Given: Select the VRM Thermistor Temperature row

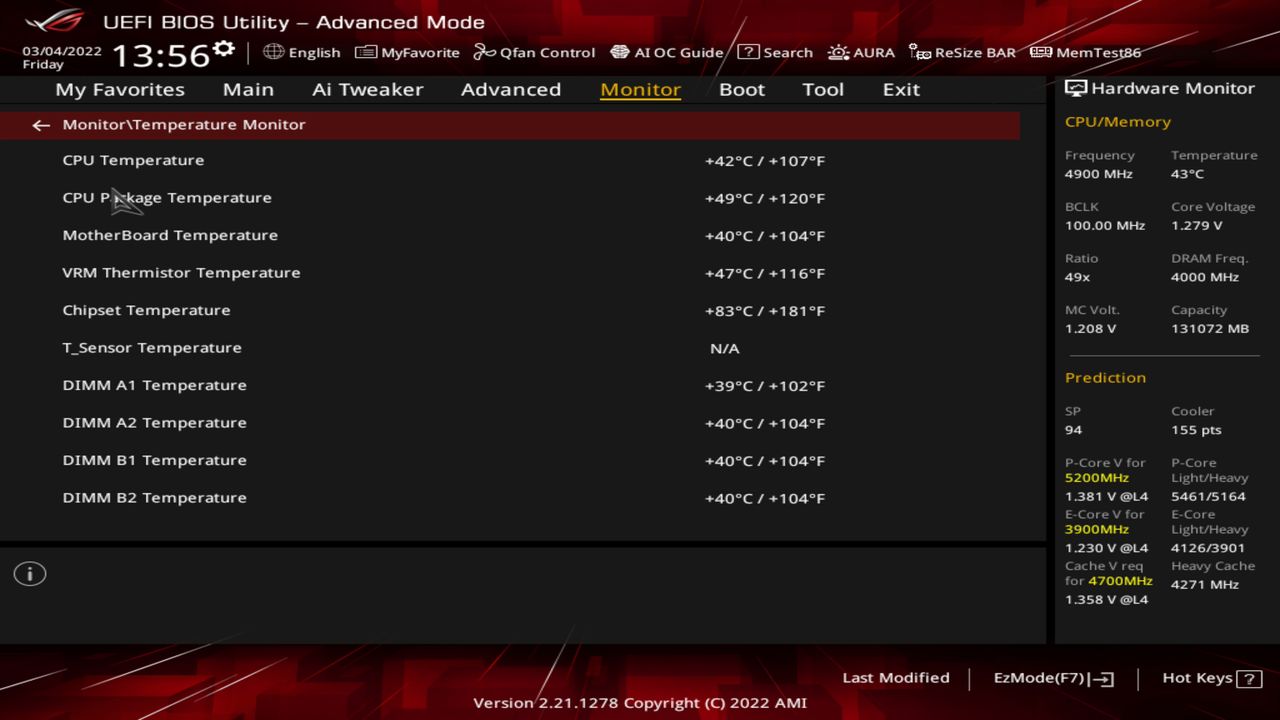Looking at the screenshot, I should point(510,273).
